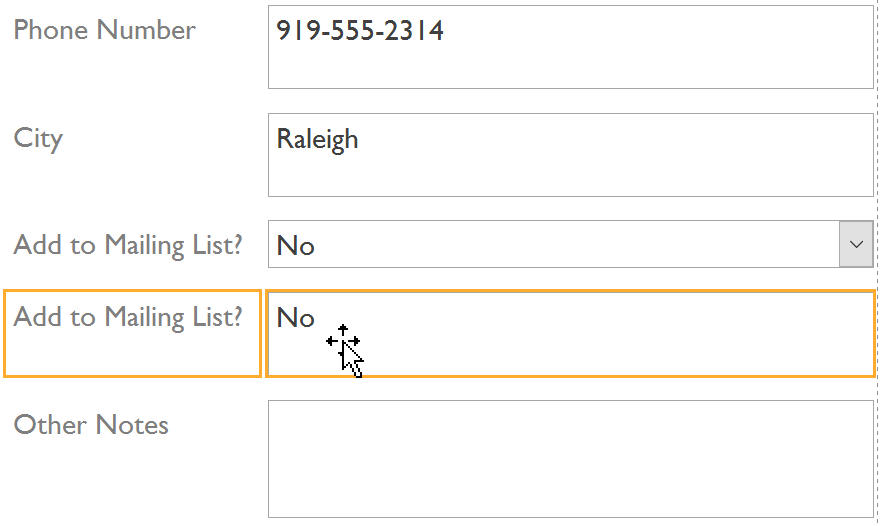
Task: Click the word Phone in the Phone Number label
Action: point(48,30)
